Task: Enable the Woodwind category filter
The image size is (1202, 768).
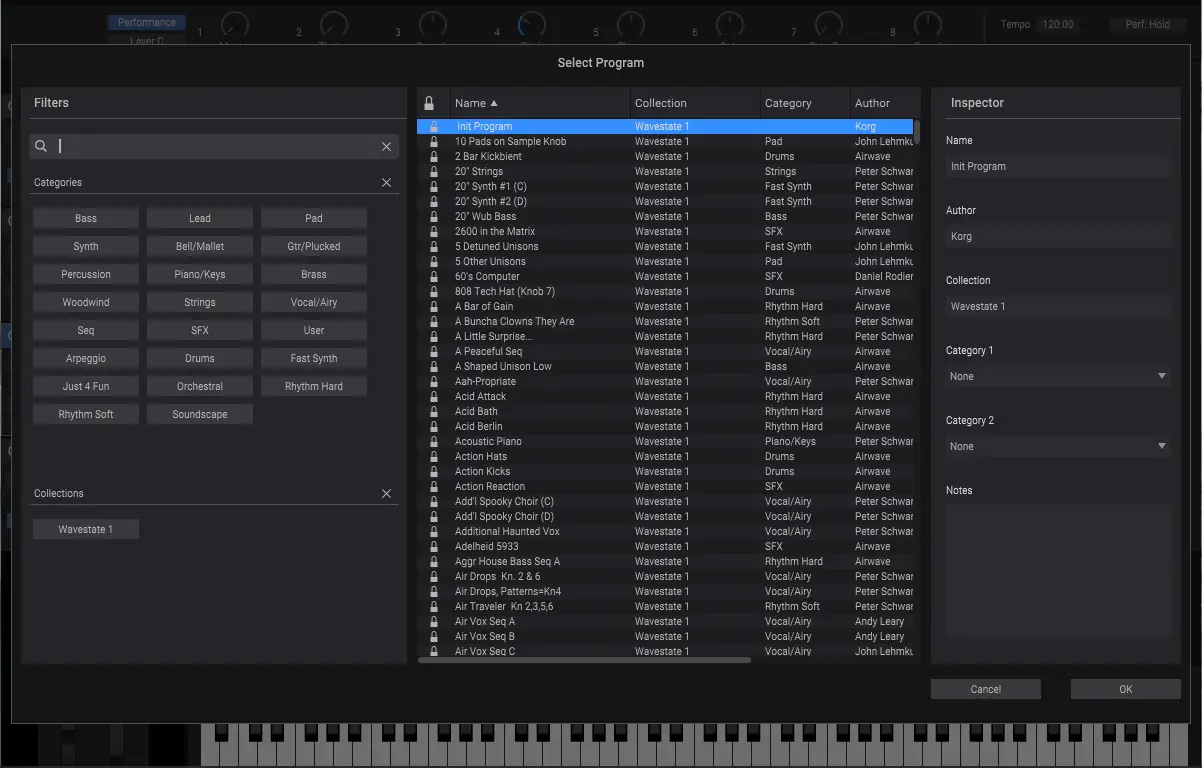Action: tap(86, 302)
